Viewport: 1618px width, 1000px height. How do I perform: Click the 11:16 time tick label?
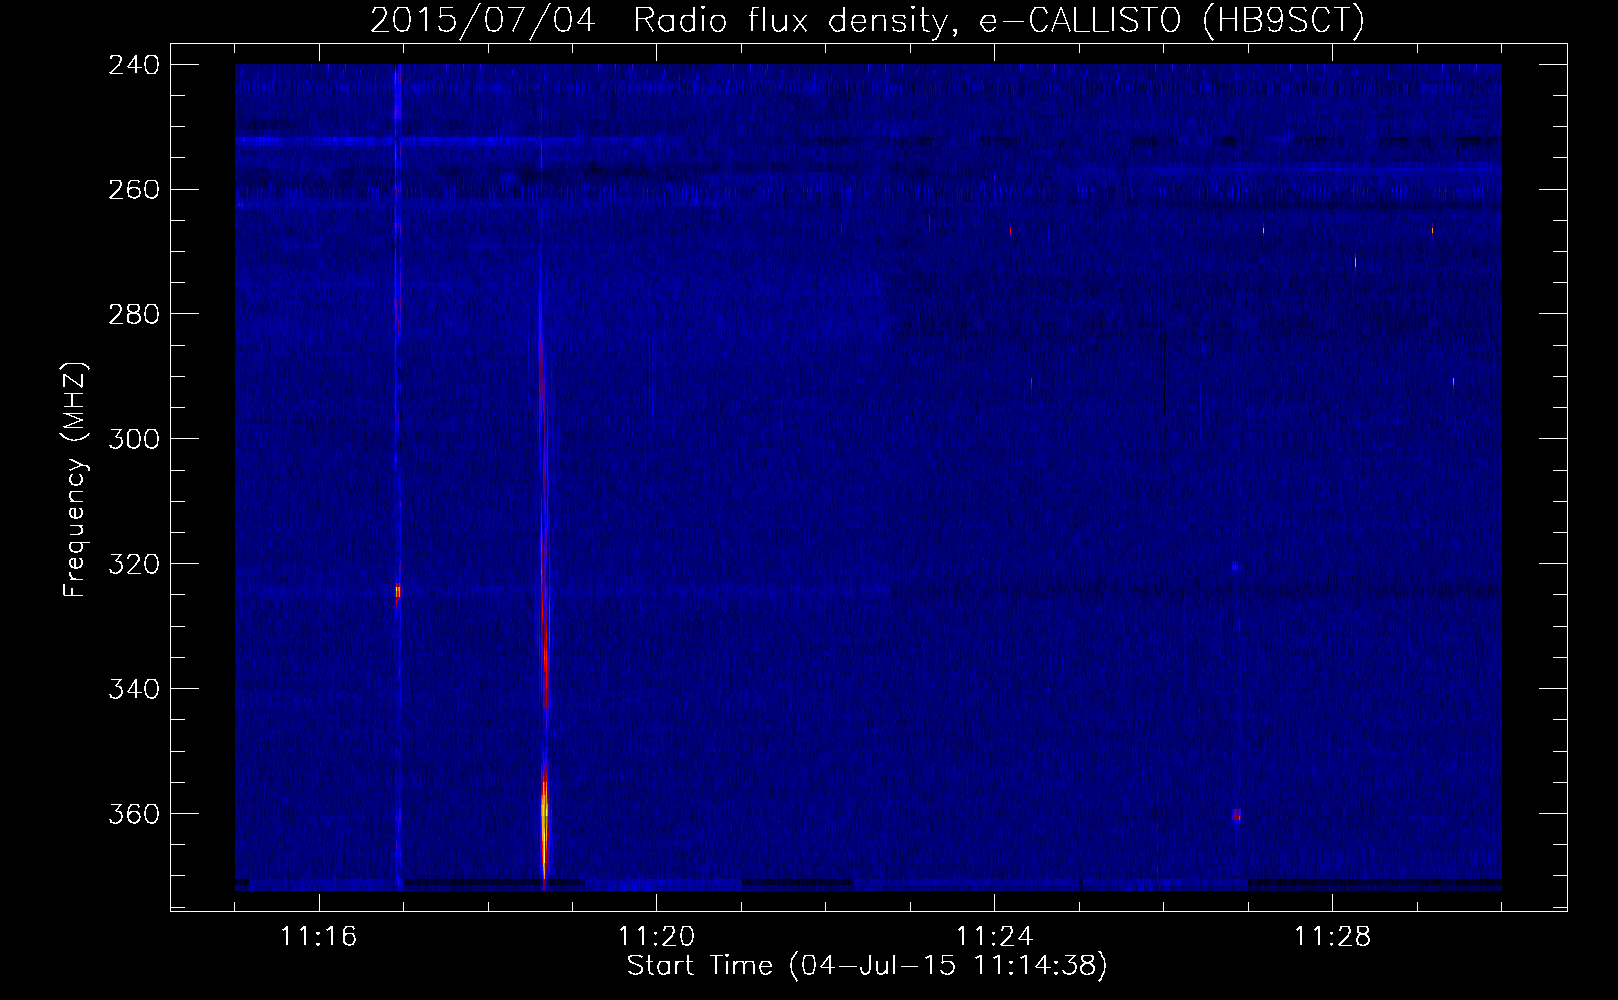pos(318,937)
